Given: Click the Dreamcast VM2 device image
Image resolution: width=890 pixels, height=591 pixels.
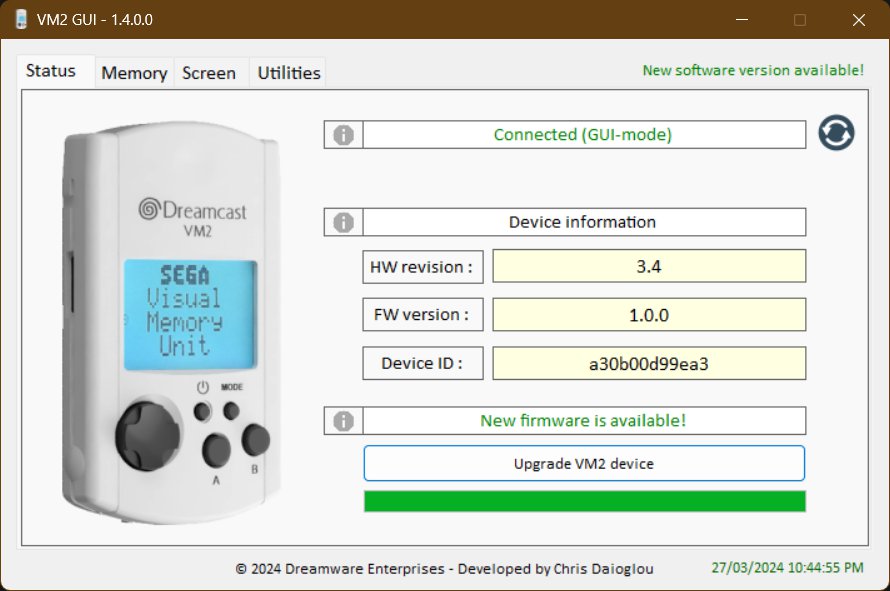Looking at the screenshot, I should (x=170, y=322).
